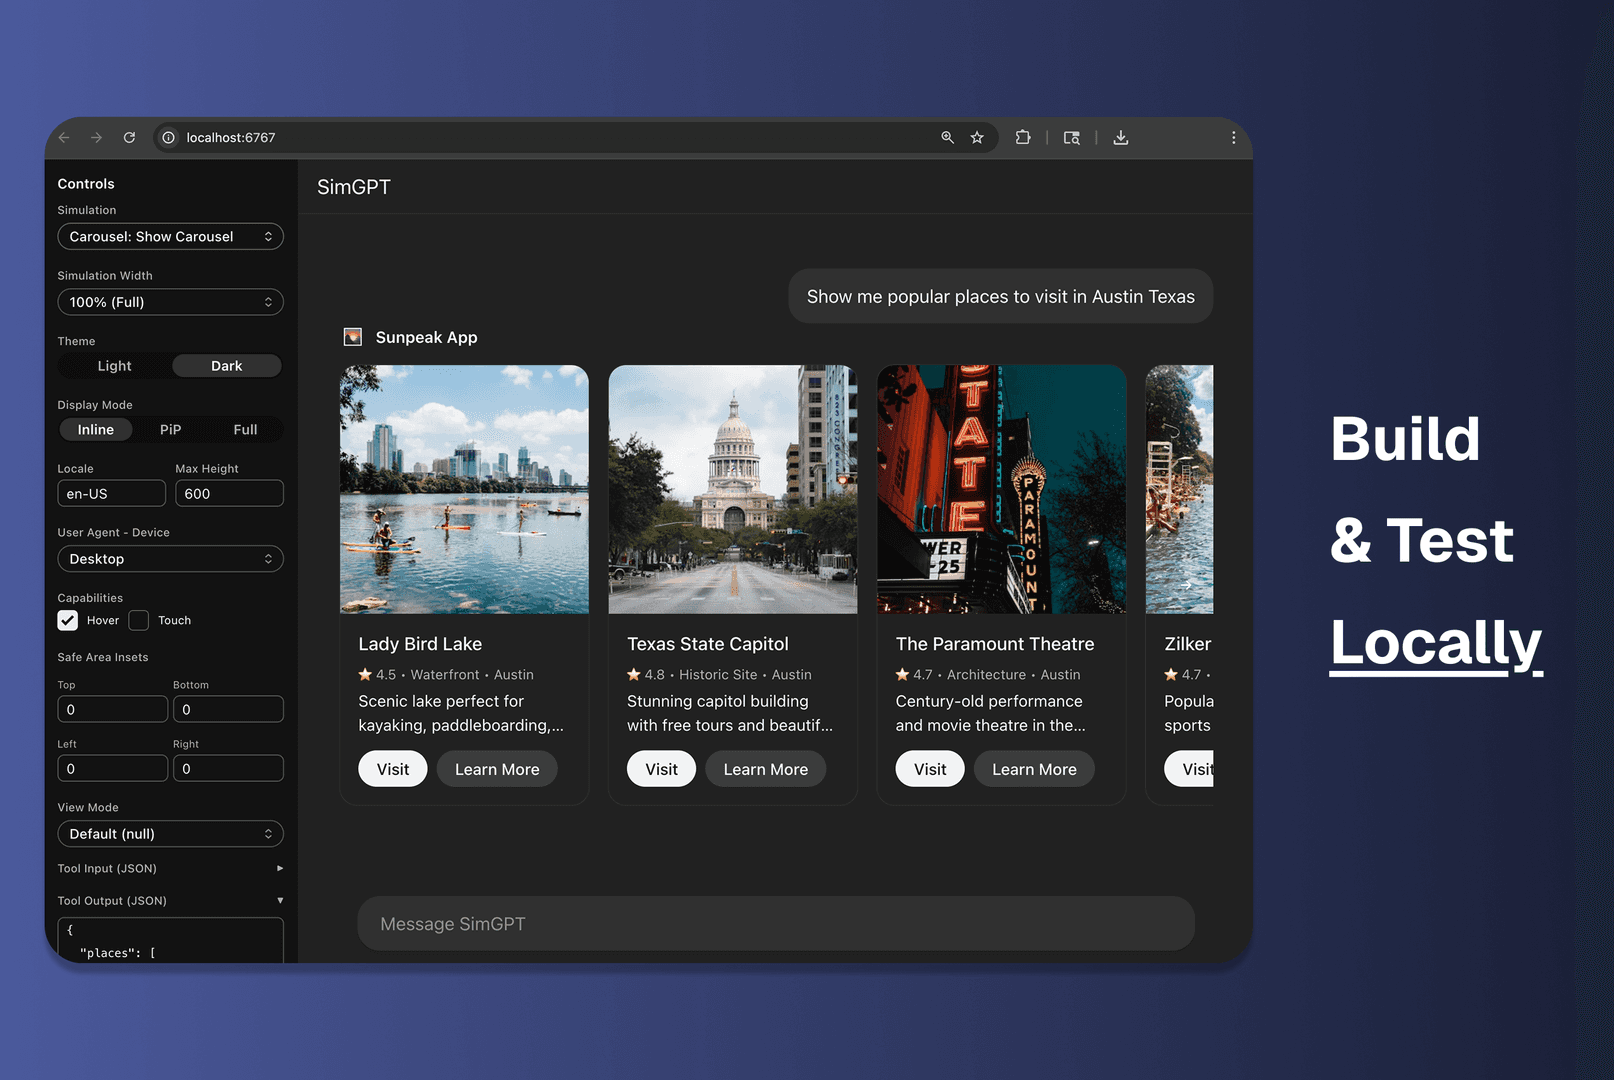Viewport: 1614px width, 1080px height.
Task: Uncheck the Hover capability checkbox
Action: point(68,620)
